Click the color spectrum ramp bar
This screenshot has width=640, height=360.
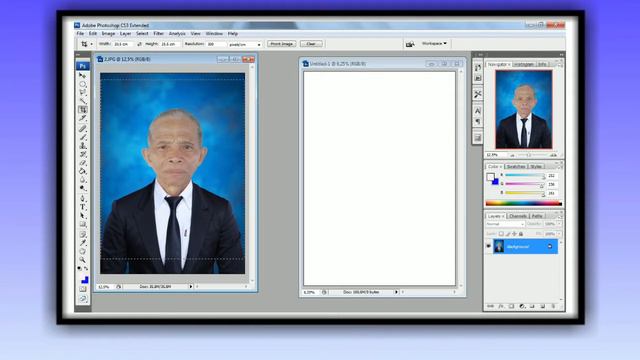click(524, 203)
